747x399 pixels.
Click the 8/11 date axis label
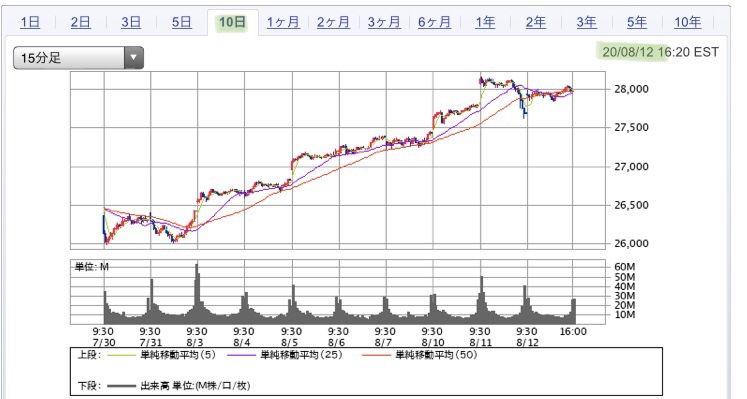tap(480, 342)
